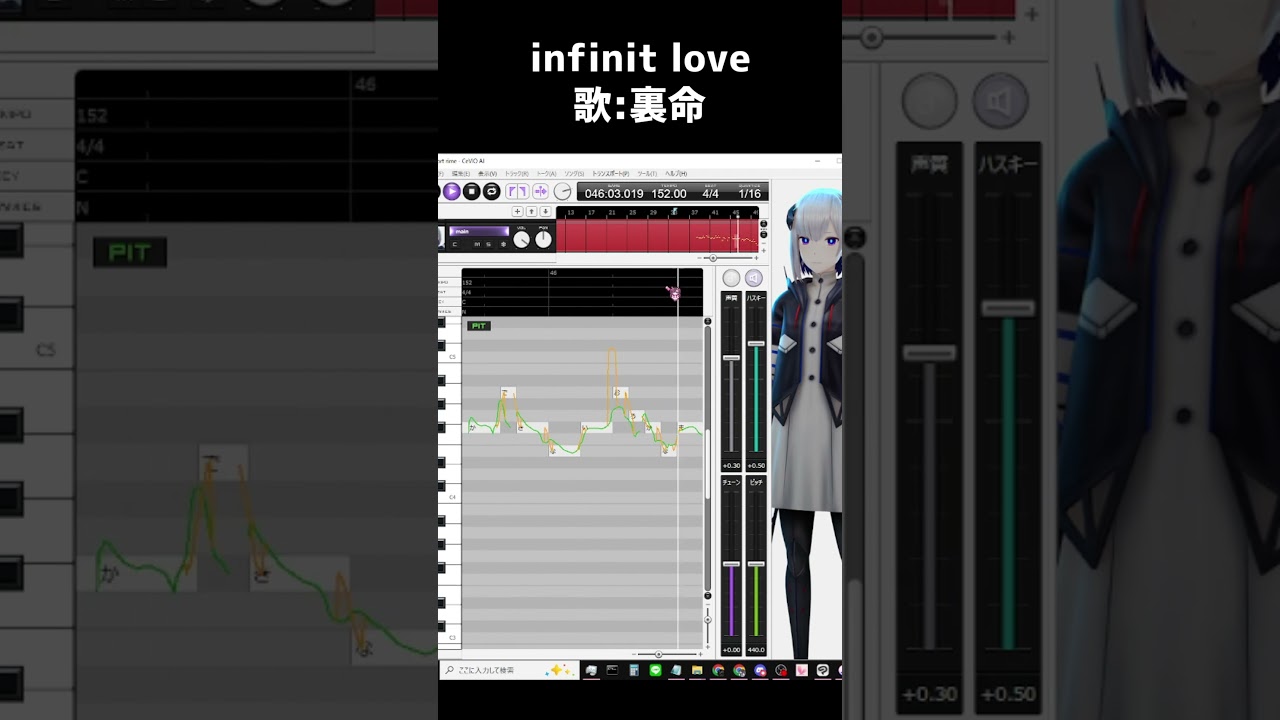Open the ヘルプ(H) menu
The width and height of the screenshot is (1280, 720).
point(676,174)
